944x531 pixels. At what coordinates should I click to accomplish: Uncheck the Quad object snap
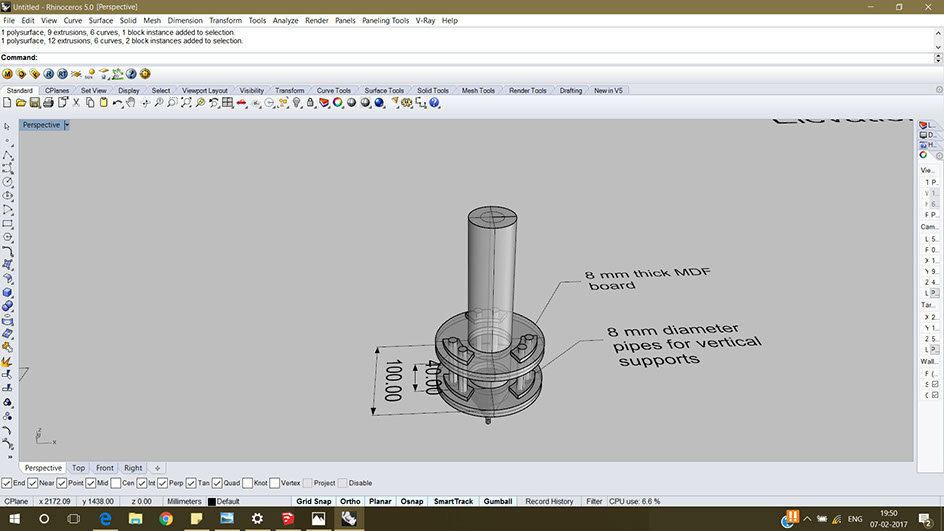tap(217, 483)
